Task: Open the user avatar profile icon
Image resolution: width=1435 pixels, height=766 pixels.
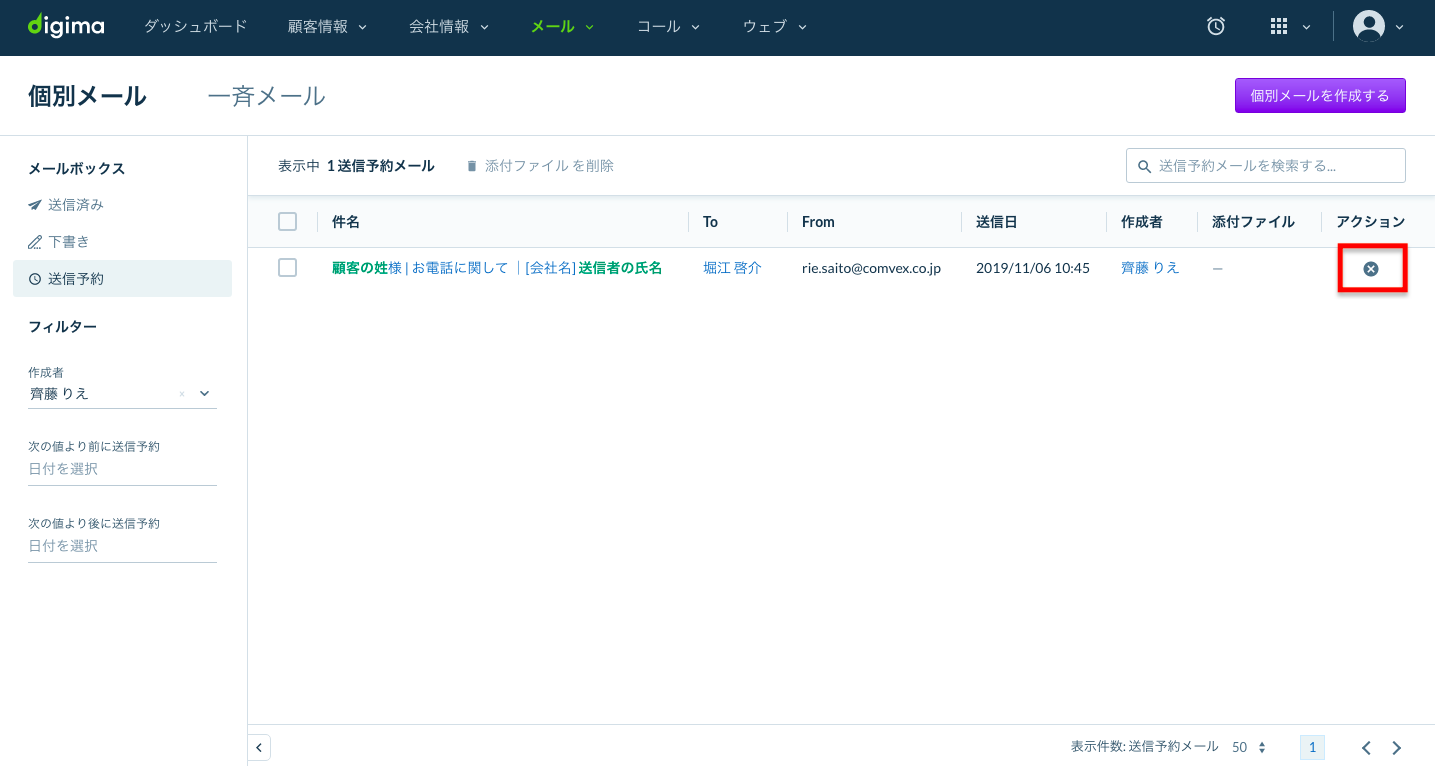Action: coord(1369,27)
